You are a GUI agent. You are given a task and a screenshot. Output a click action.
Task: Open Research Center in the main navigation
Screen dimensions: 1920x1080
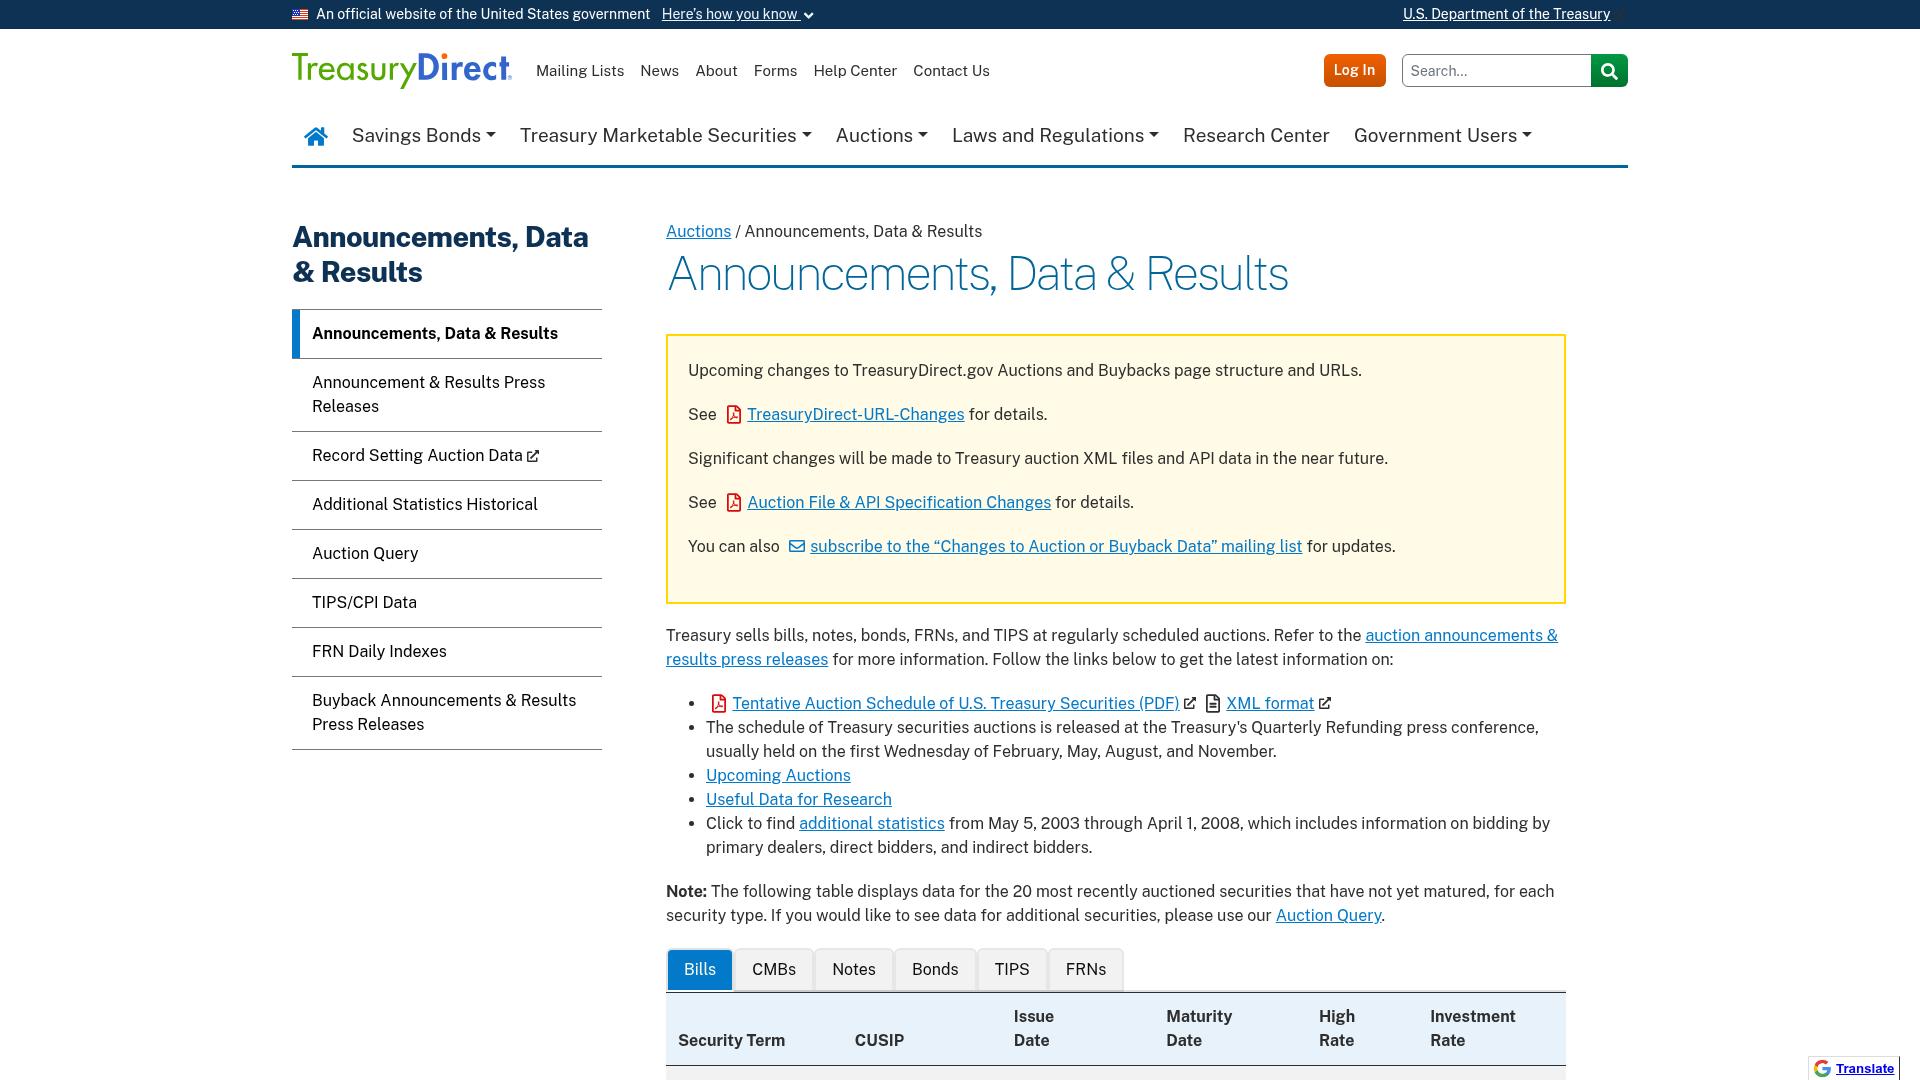click(x=1256, y=136)
